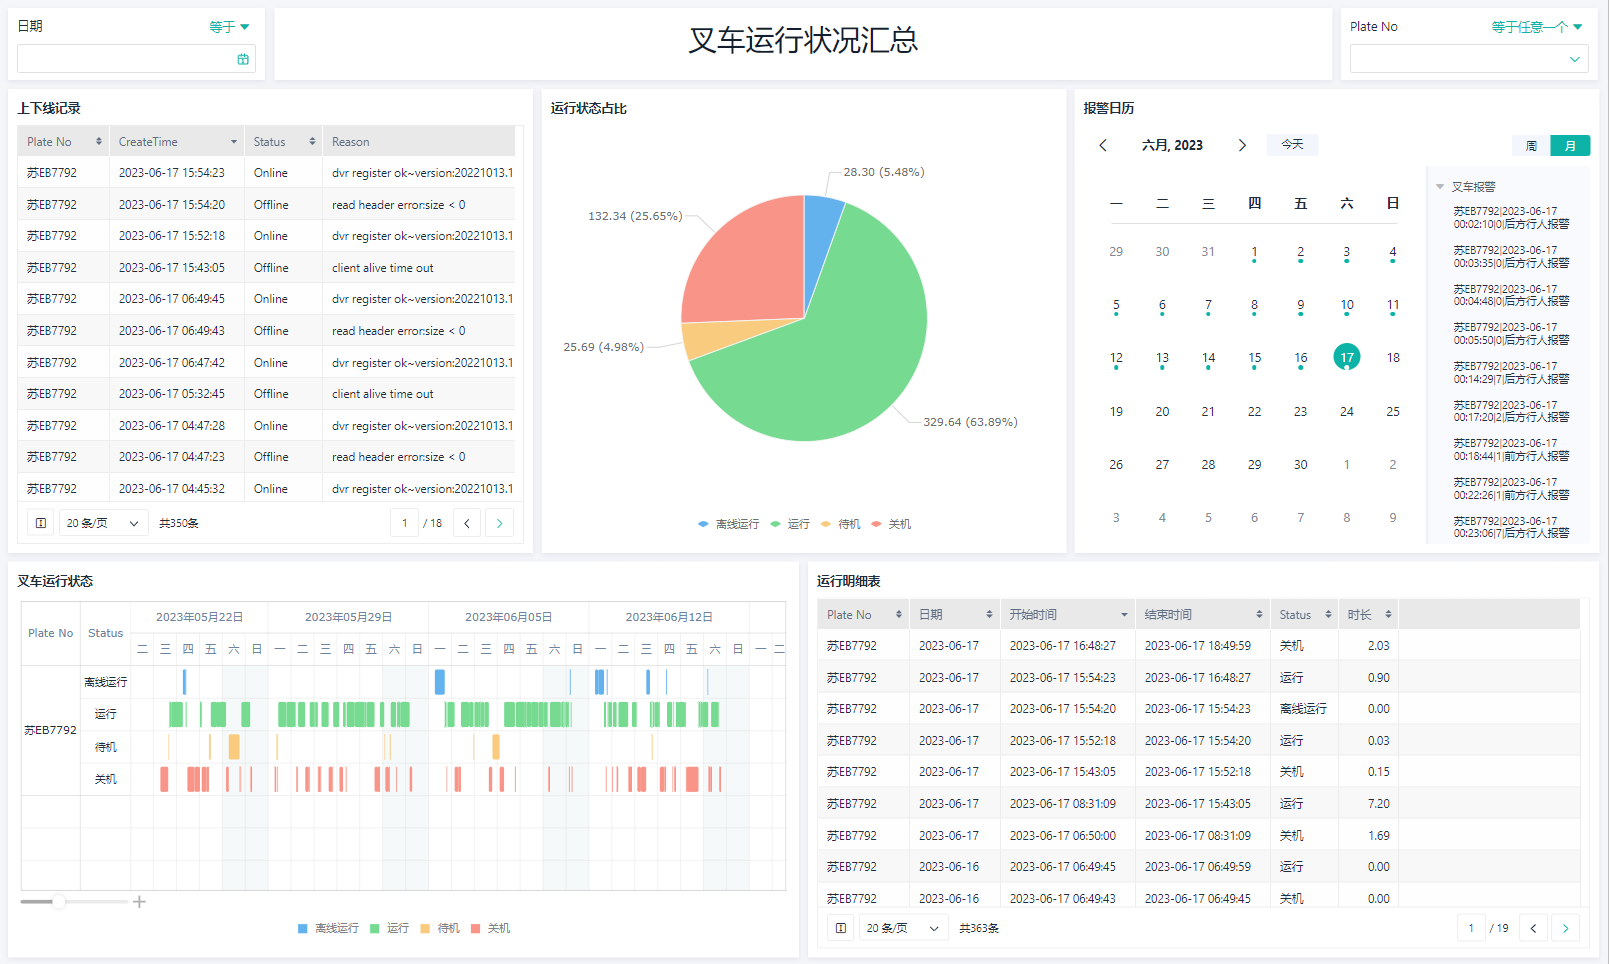Open the Plate No filter dropdown
The image size is (1609, 964).
pyautogui.click(x=1468, y=59)
